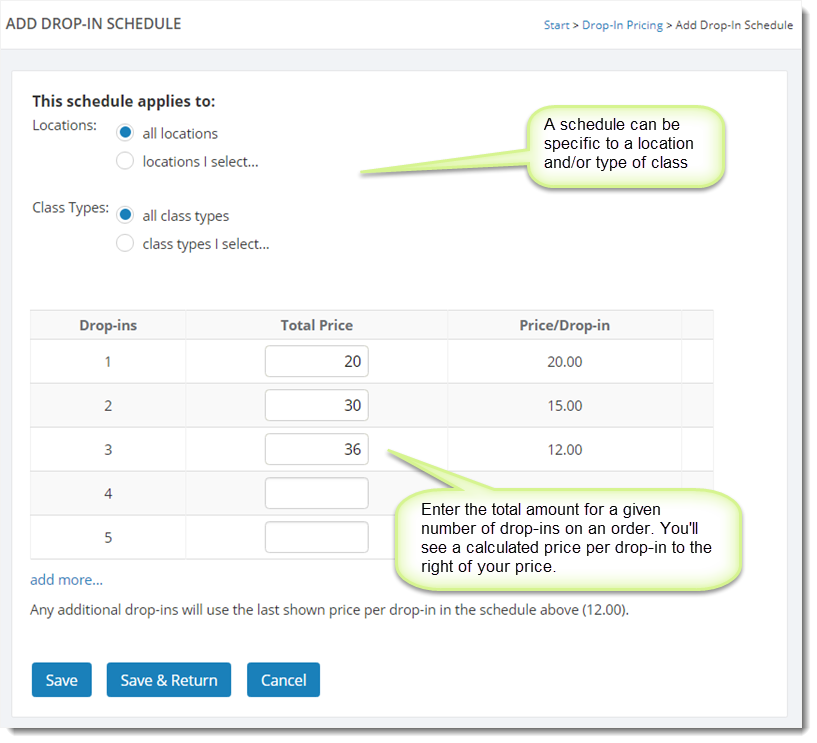Image resolution: width=817 pixels, height=743 pixels.
Task: Click the "add more..." link
Action: pyautogui.click(x=66, y=579)
